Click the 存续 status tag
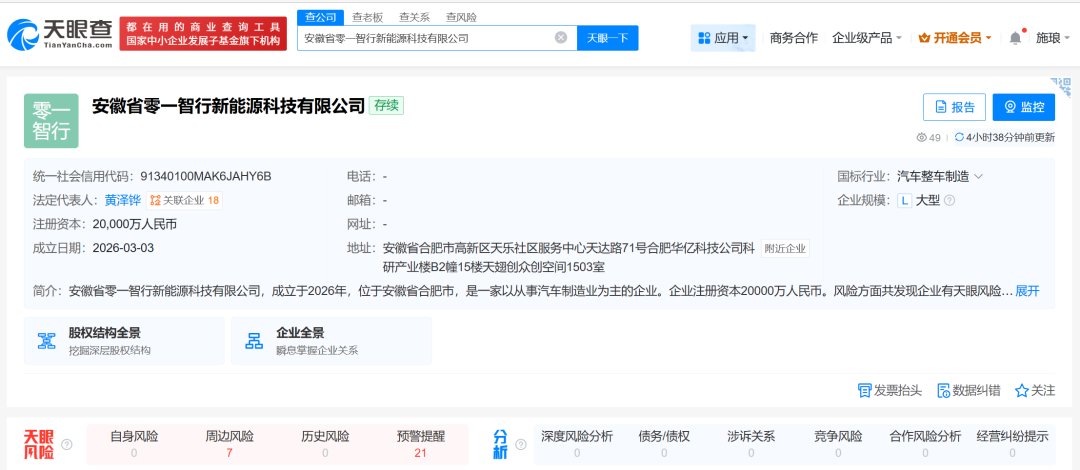1080x470 pixels. coord(386,105)
